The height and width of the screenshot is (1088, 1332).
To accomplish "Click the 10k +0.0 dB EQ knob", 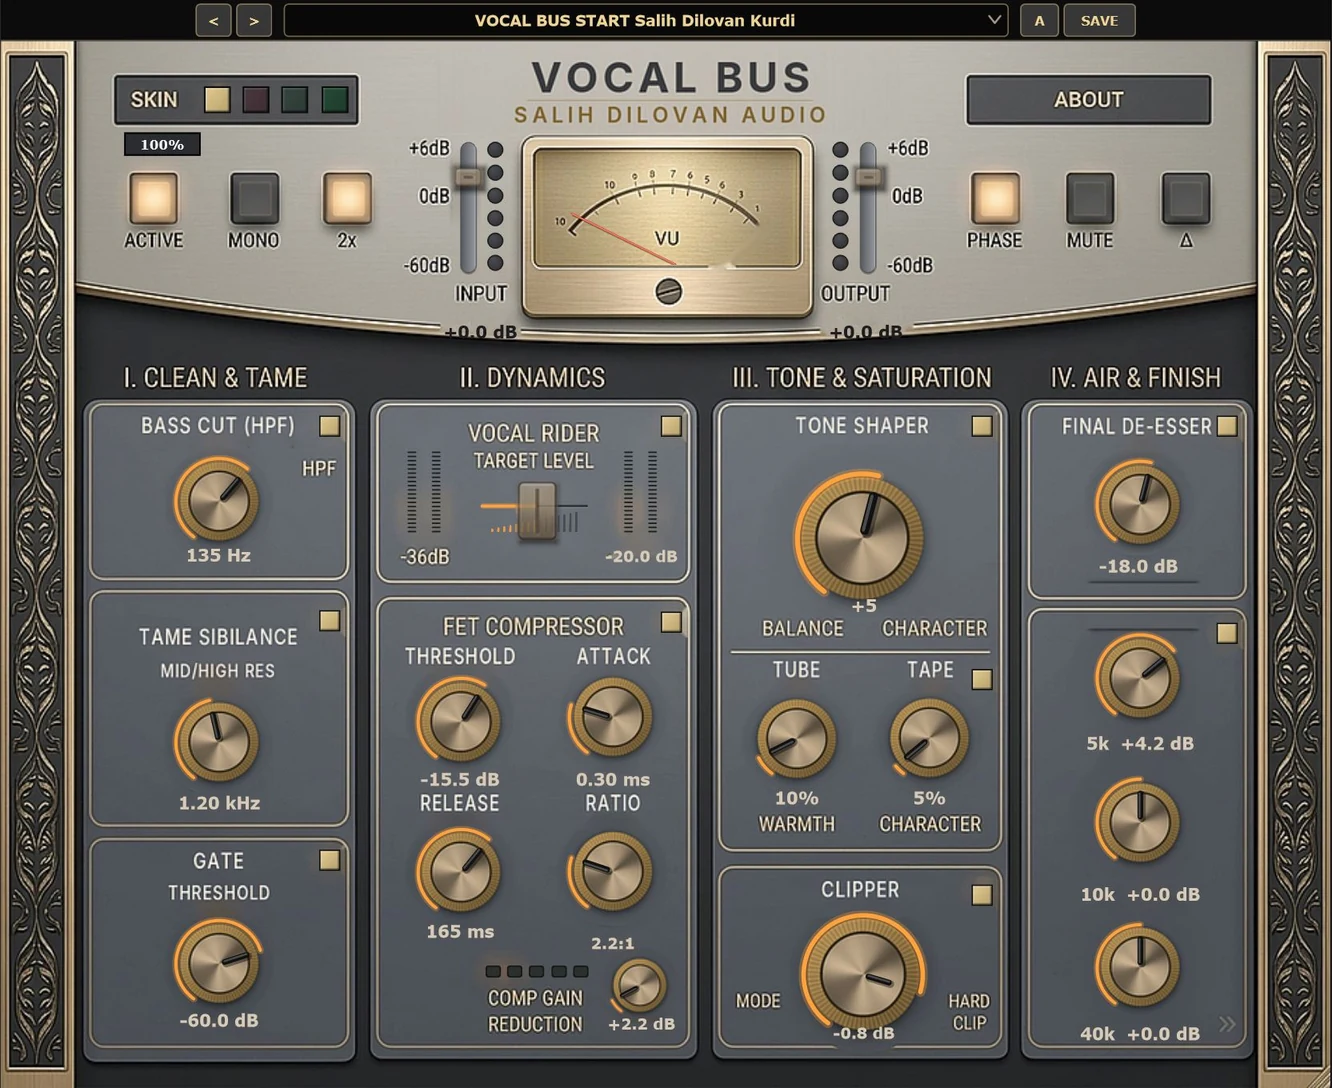I will (1138, 823).
